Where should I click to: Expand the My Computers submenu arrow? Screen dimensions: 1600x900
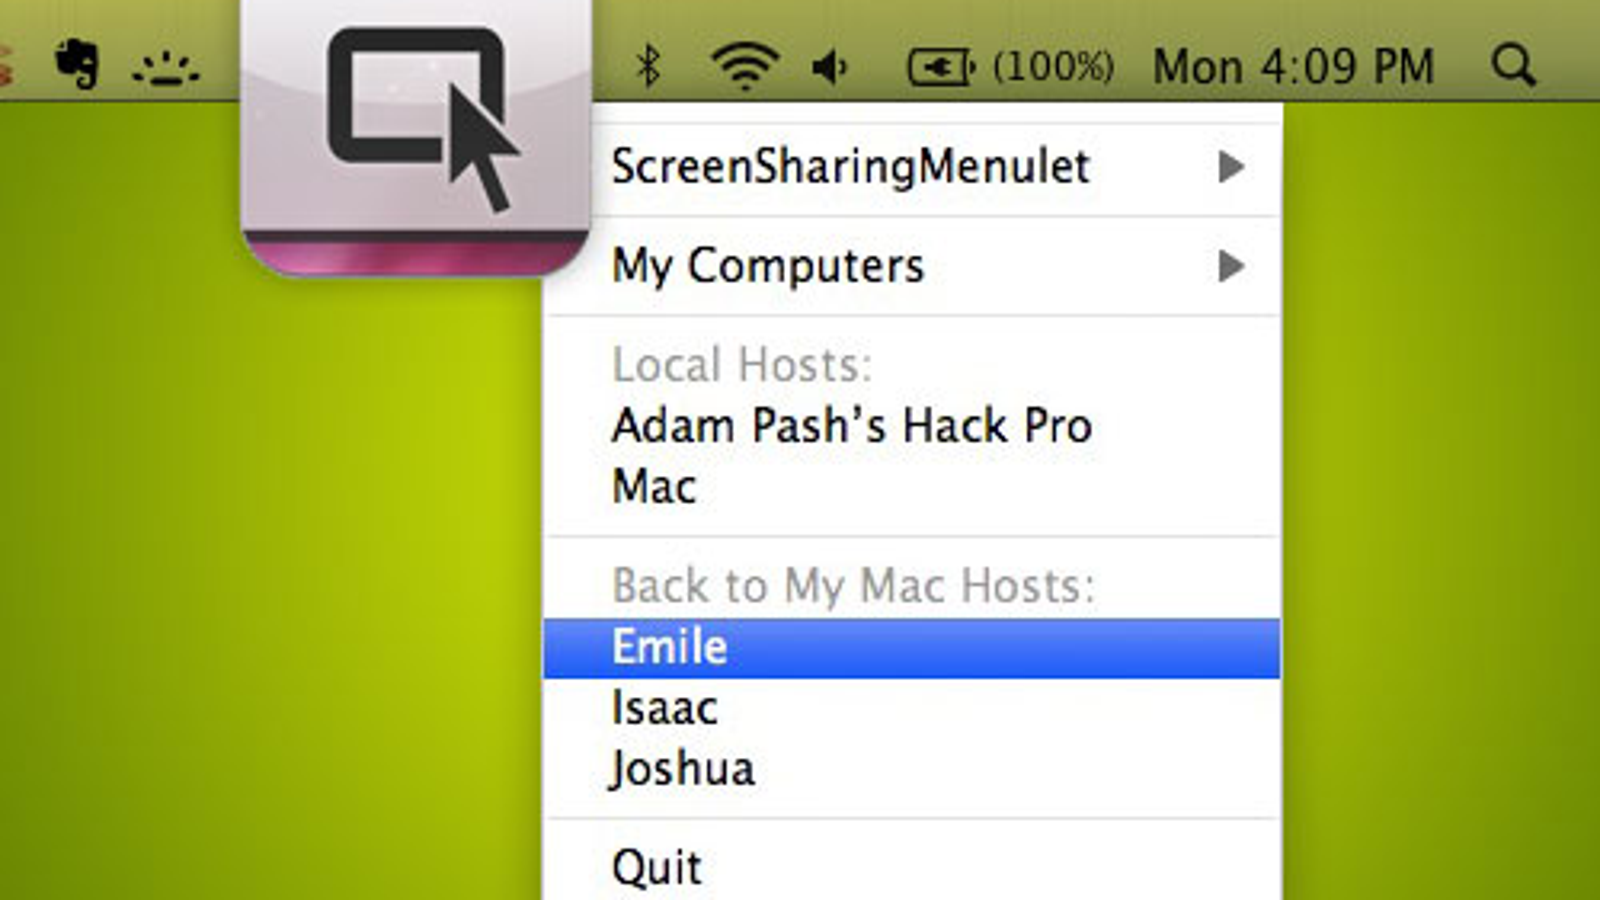(1231, 266)
